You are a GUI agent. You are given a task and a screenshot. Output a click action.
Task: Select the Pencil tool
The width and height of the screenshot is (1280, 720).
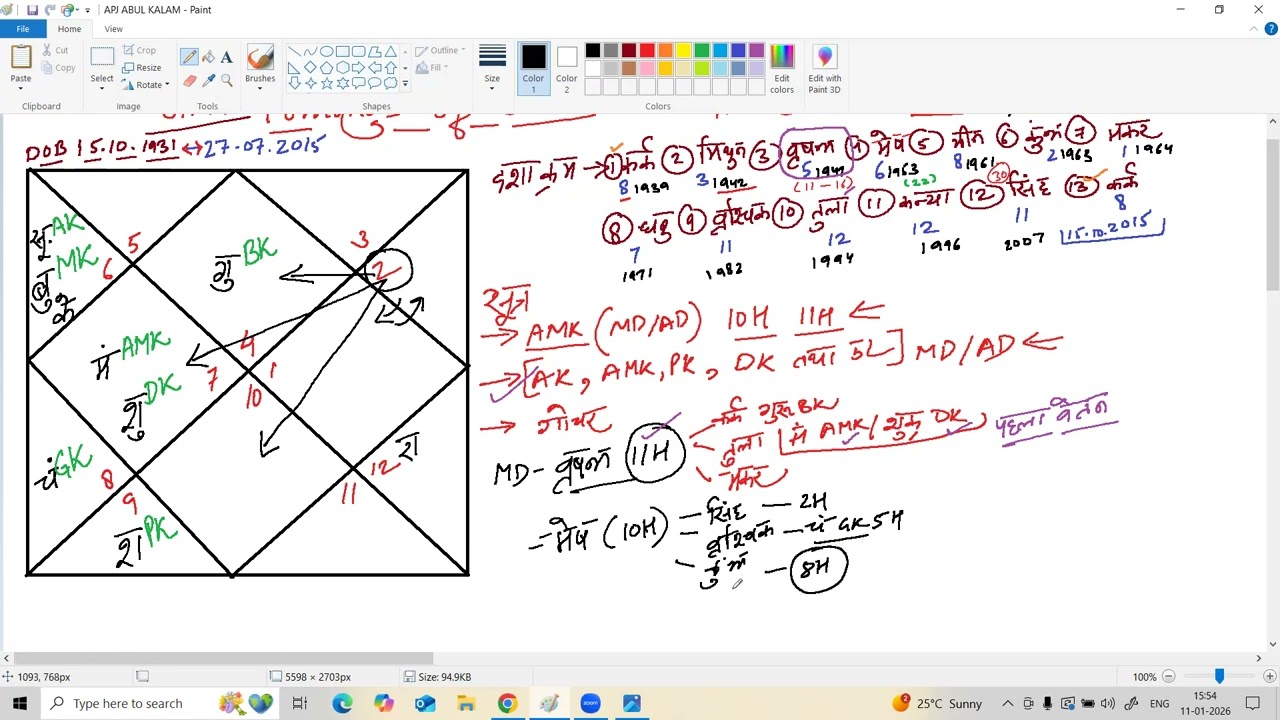pos(189,57)
